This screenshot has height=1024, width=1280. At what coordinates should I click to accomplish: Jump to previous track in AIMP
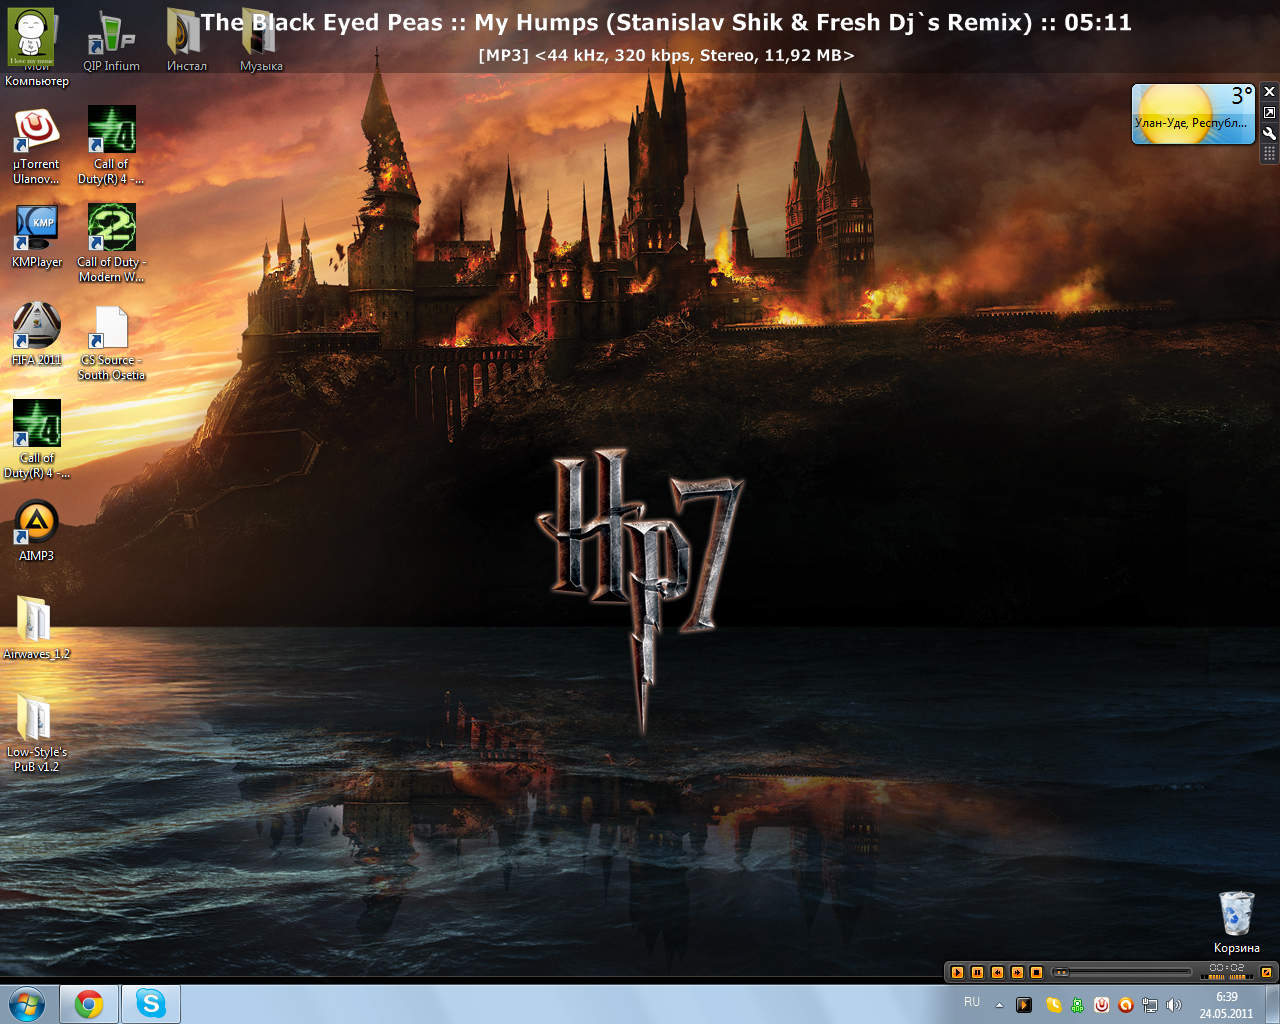[x=996, y=971]
